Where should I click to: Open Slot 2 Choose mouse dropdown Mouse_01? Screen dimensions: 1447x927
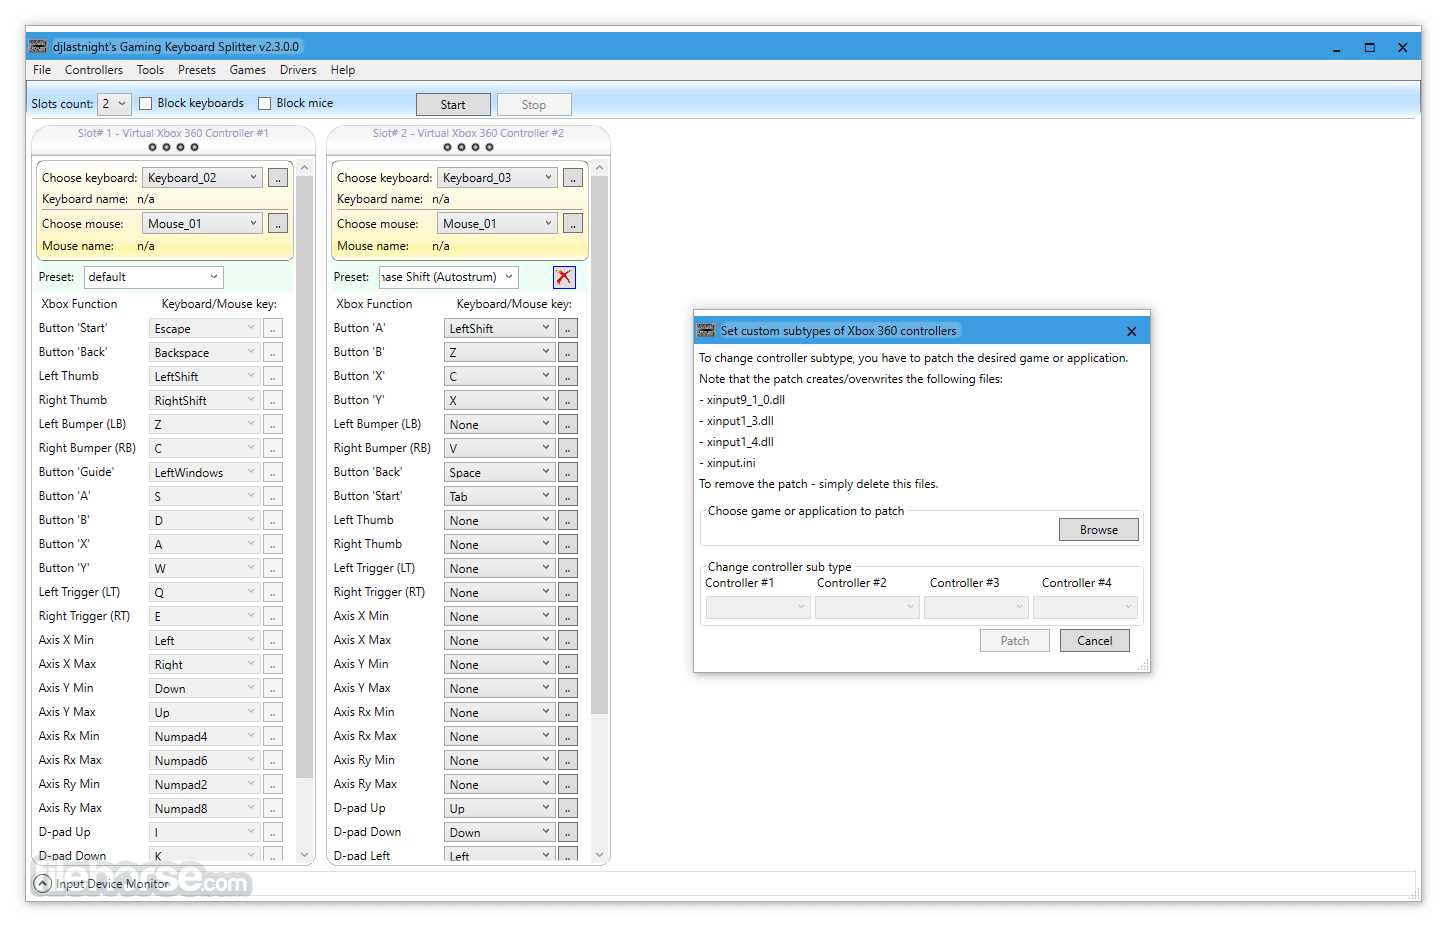coord(498,224)
